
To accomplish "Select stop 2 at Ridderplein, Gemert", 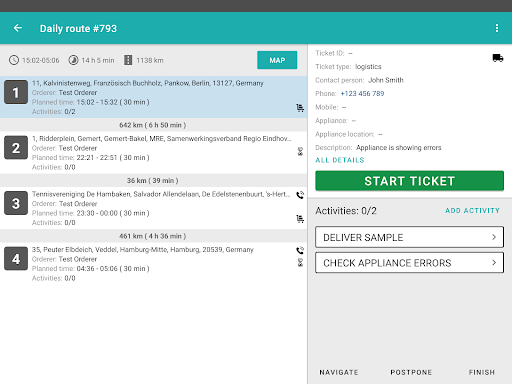I will click(153, 153).
